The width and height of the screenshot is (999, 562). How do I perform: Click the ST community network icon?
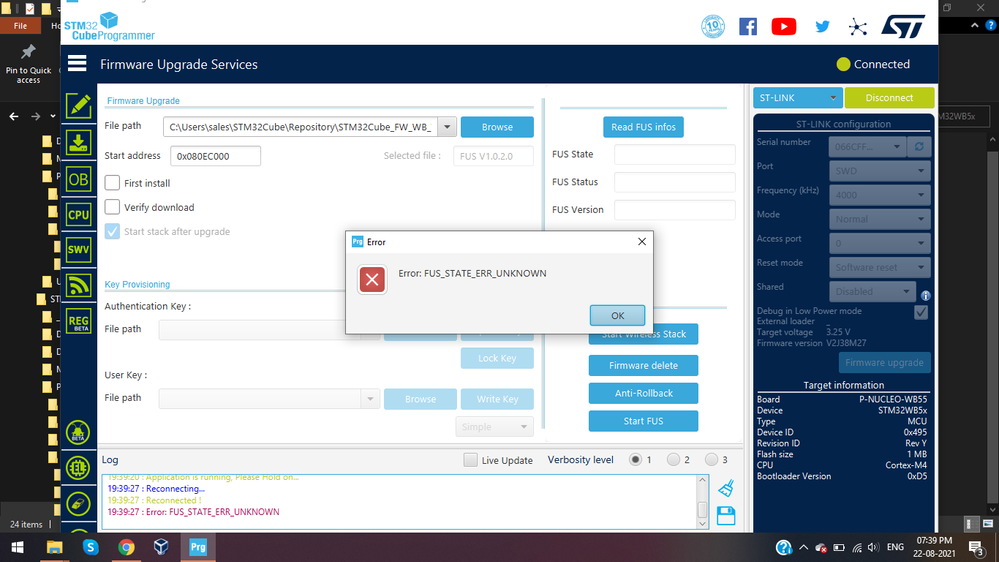pyautogui.click(x=858, y=27)
